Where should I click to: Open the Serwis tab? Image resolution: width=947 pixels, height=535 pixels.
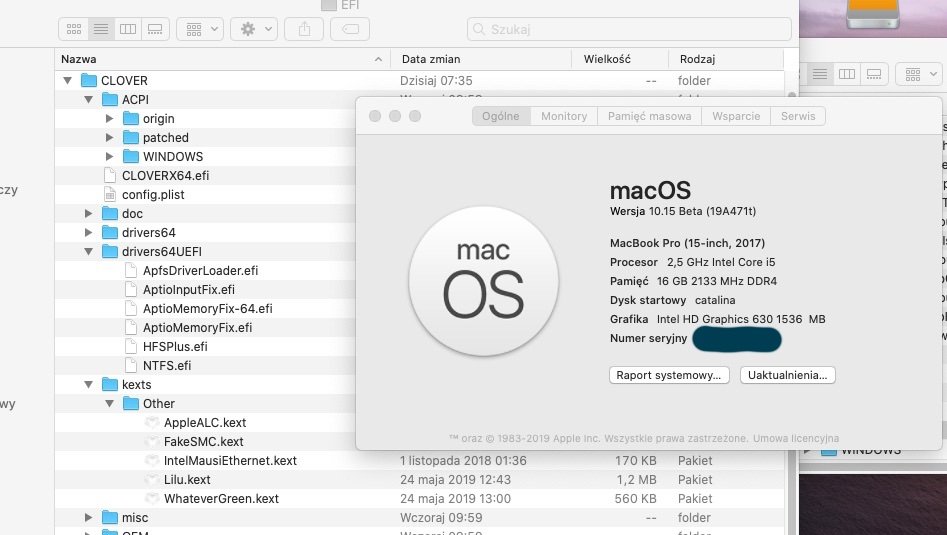click(x=798, y=116)
